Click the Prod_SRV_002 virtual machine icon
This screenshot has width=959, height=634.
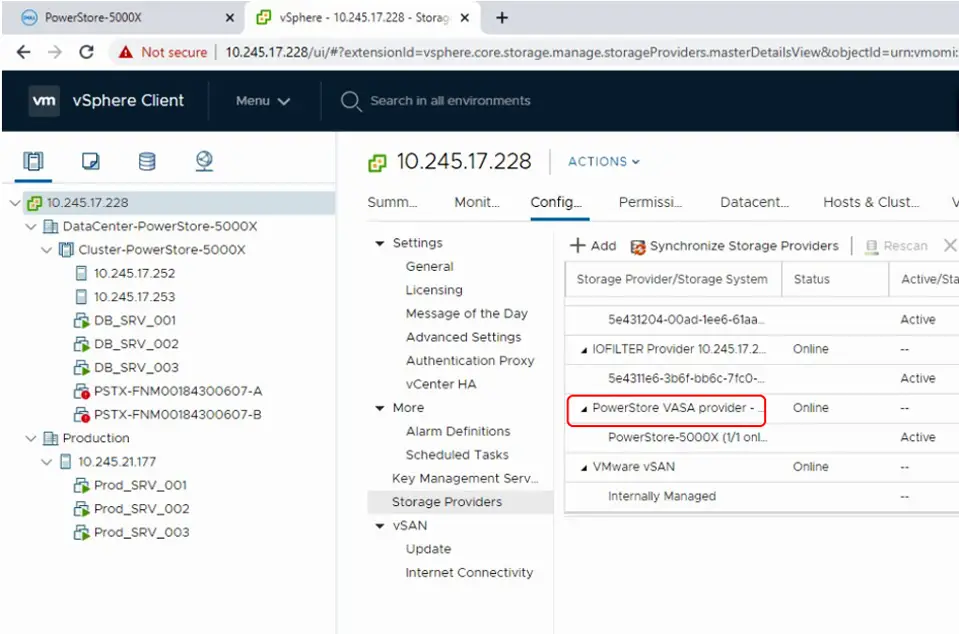click(81, 509)
